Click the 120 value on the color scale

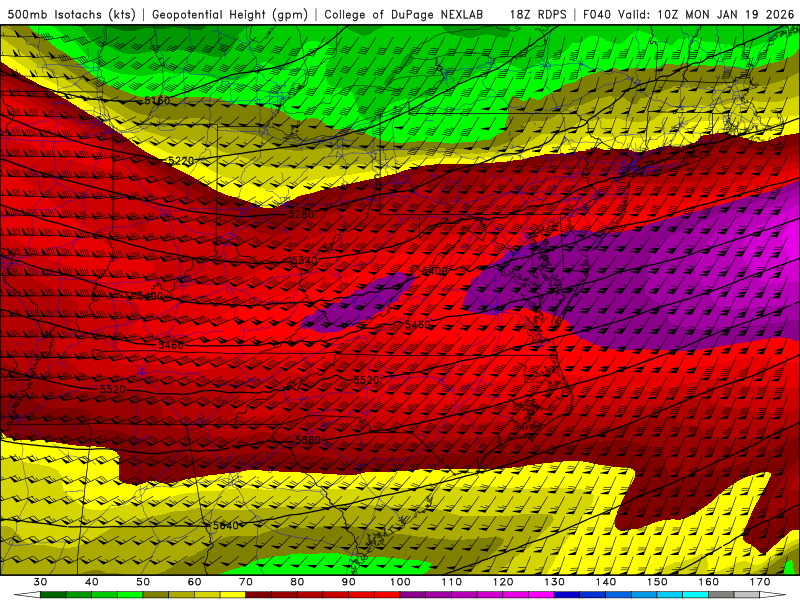503,582
